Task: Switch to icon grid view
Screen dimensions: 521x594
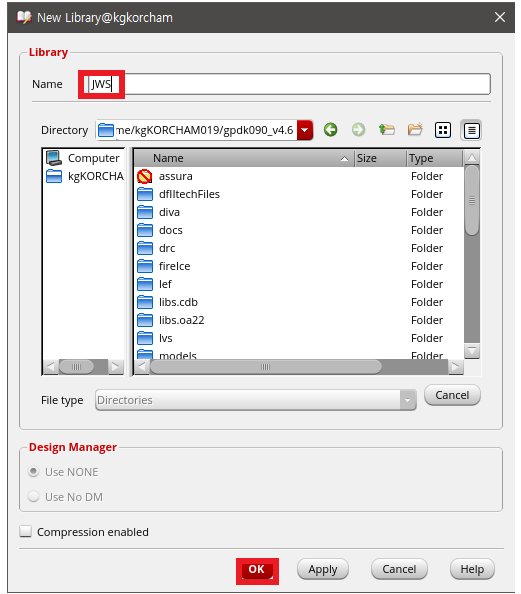Action: (x=443, y=130)
